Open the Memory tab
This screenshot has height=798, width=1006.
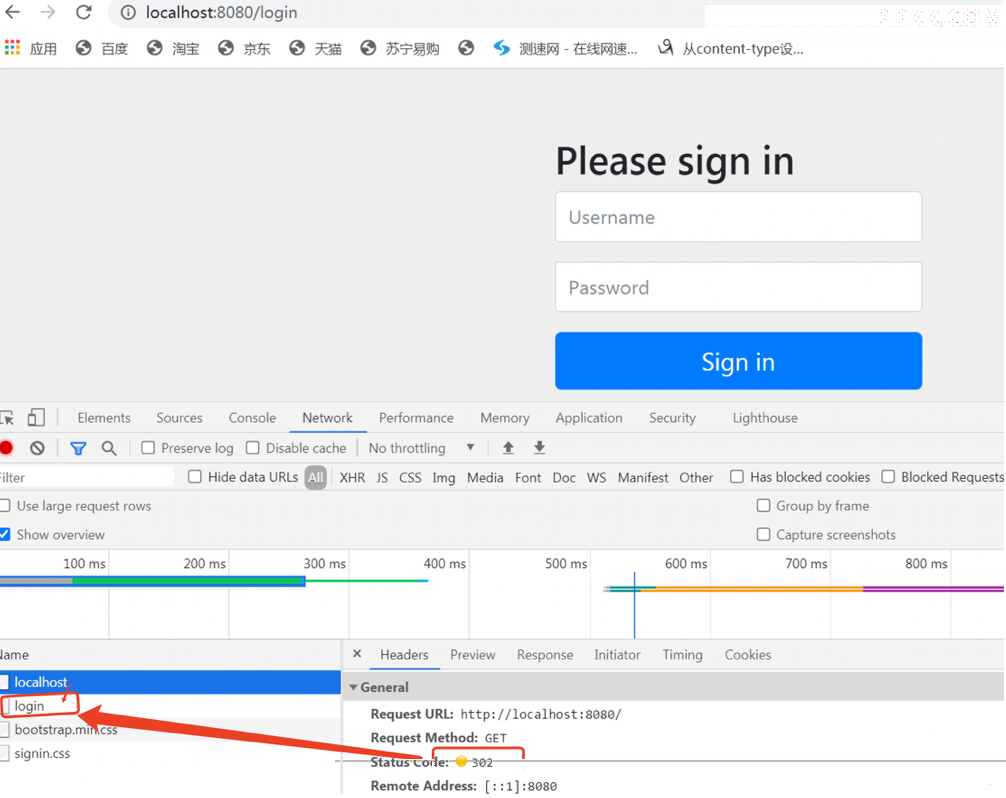(x=505, y=418)
